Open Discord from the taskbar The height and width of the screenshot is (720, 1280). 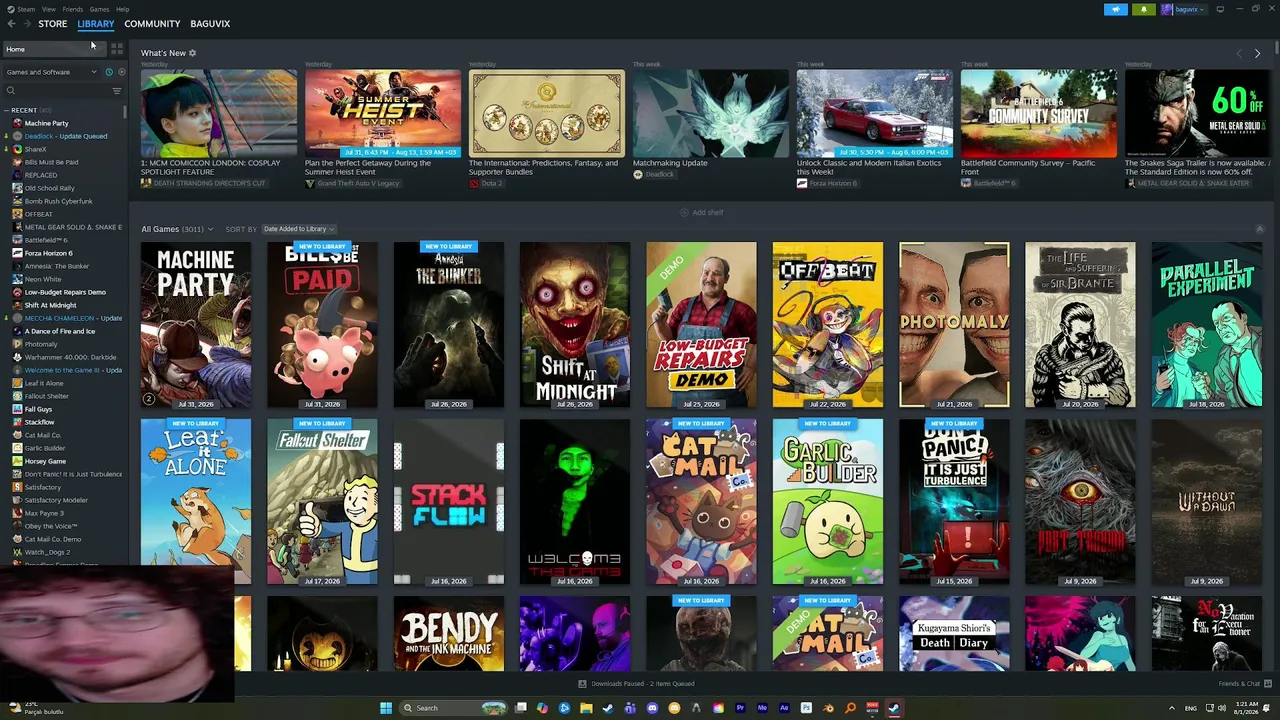(x=652, y=708)
